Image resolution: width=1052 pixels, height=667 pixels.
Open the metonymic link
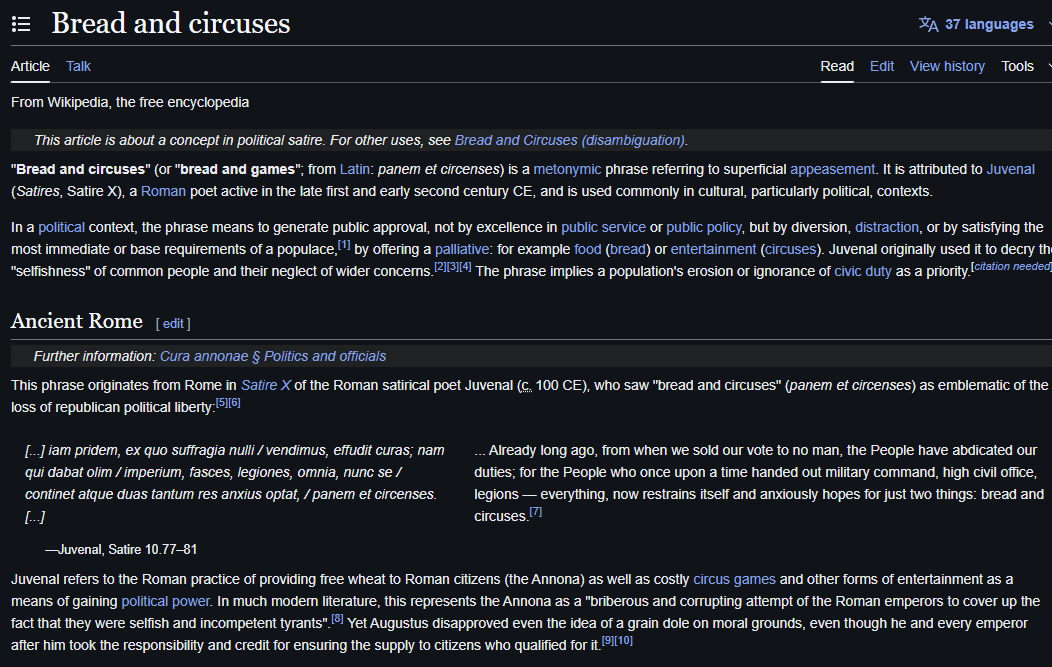[x=567, y=169]
